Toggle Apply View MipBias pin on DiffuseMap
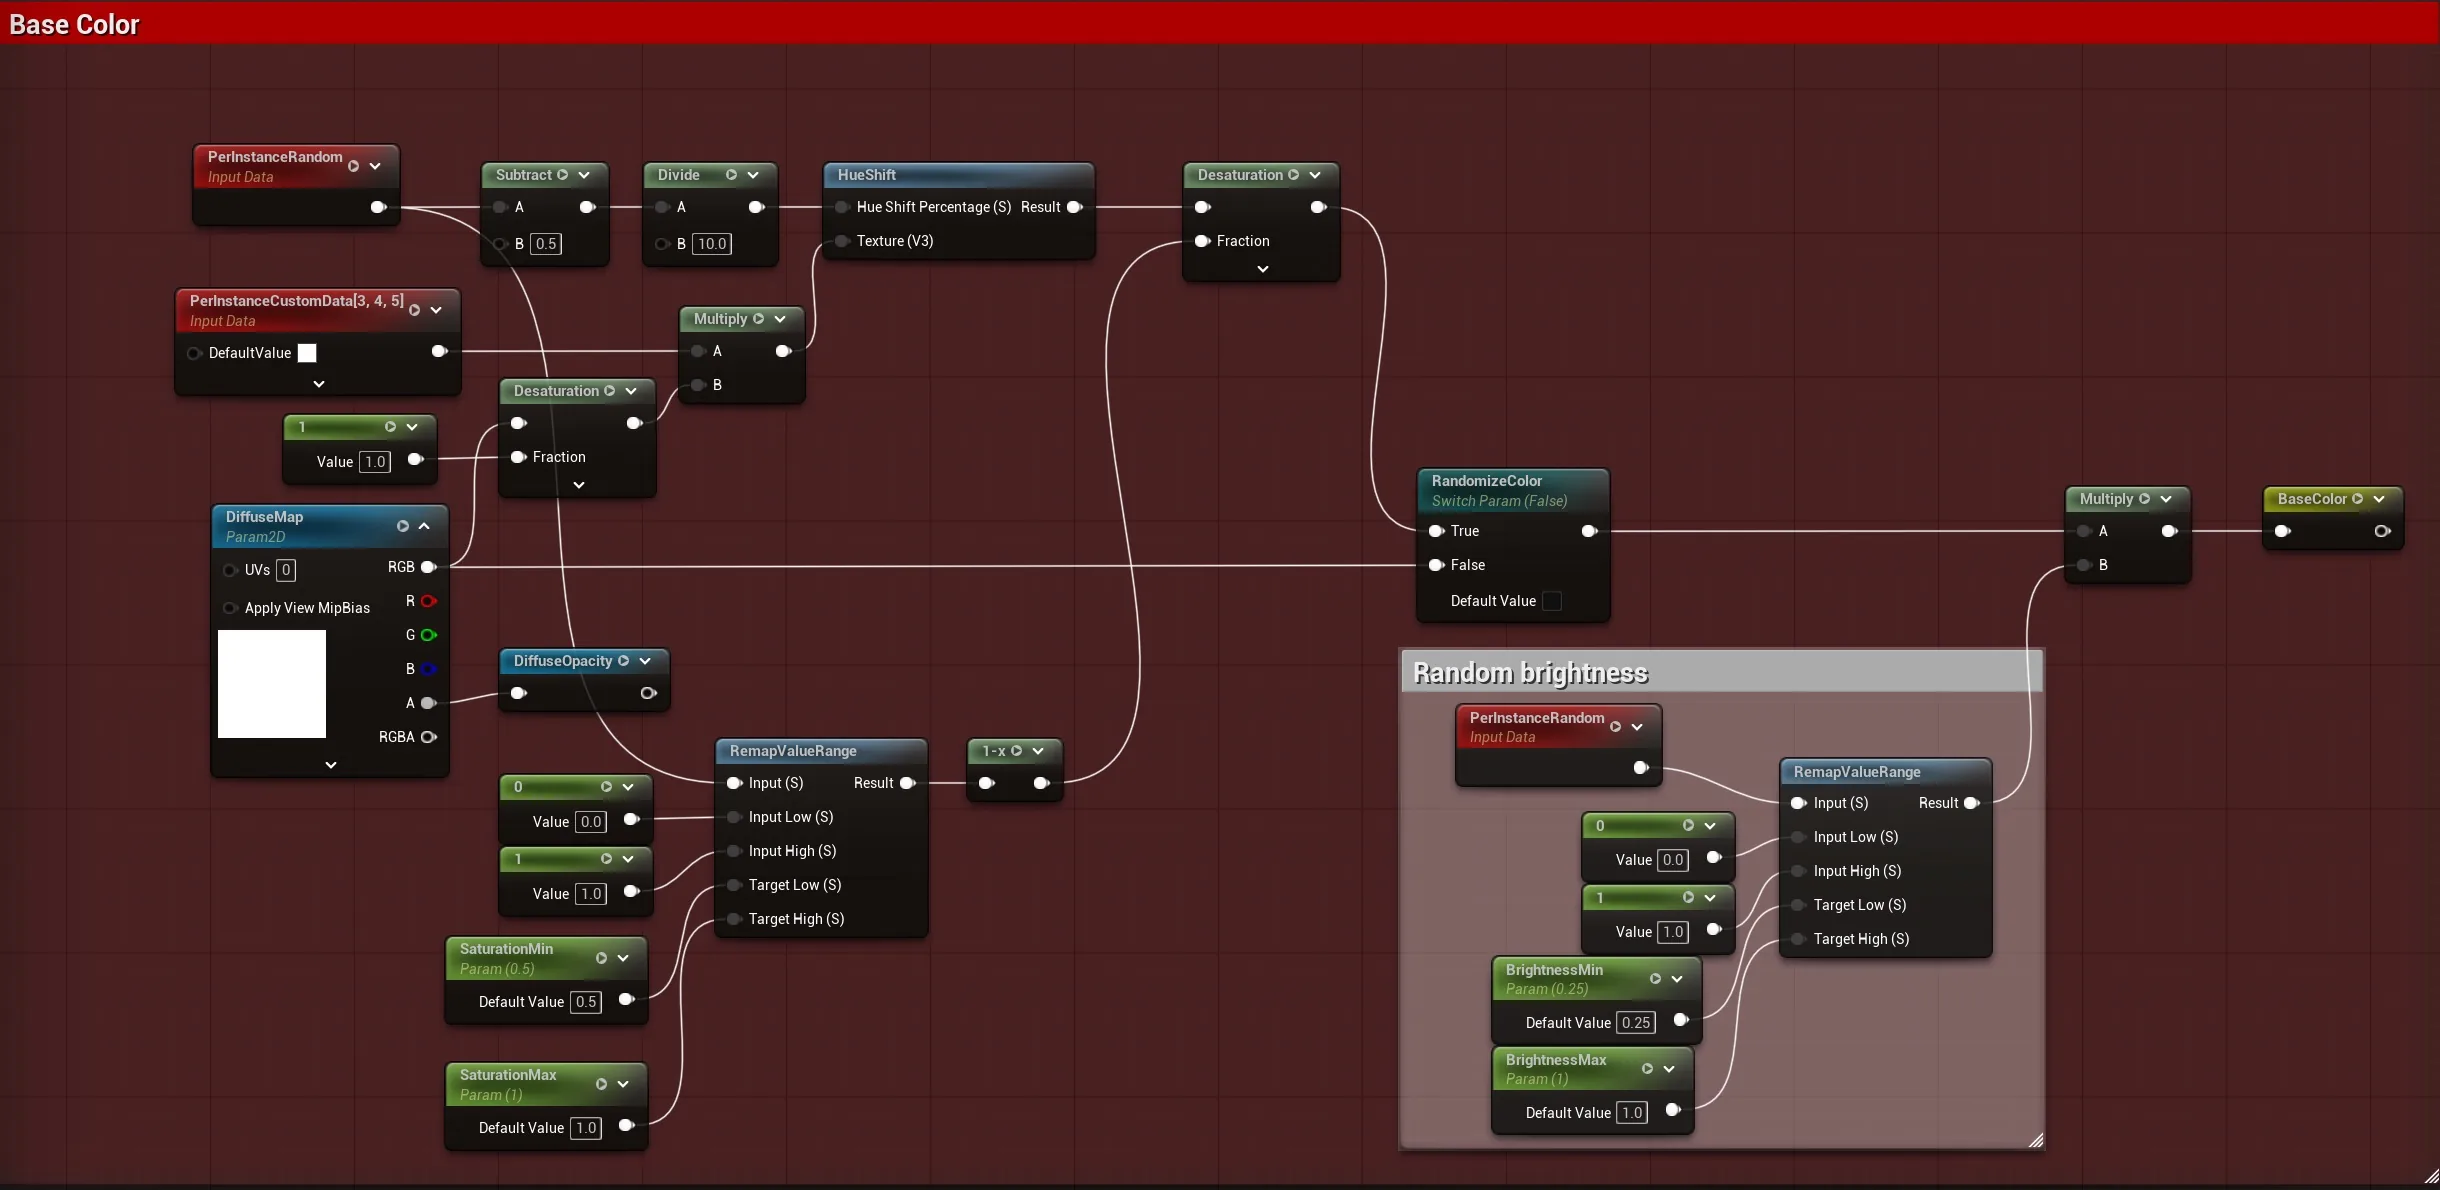Viewport: 2440px width, 1190px height. pyautogui.click(x=230, y=608)
